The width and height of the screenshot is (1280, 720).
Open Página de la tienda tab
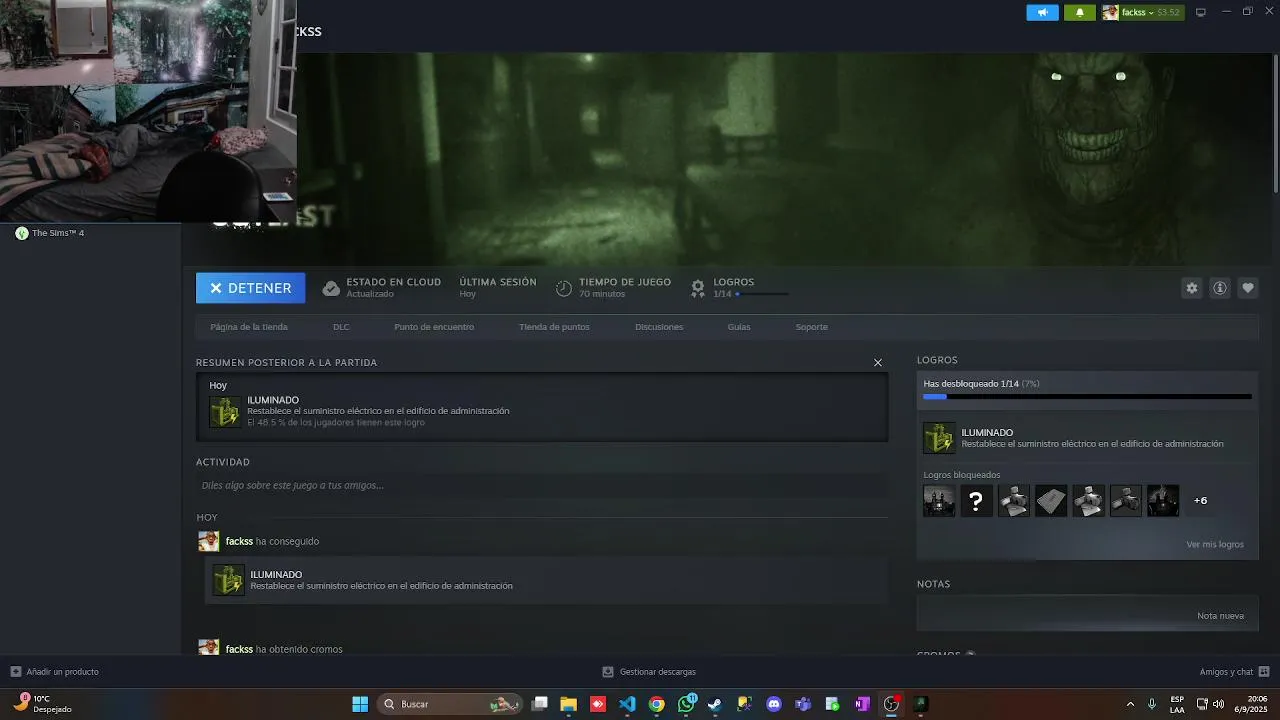pos(249,327)
